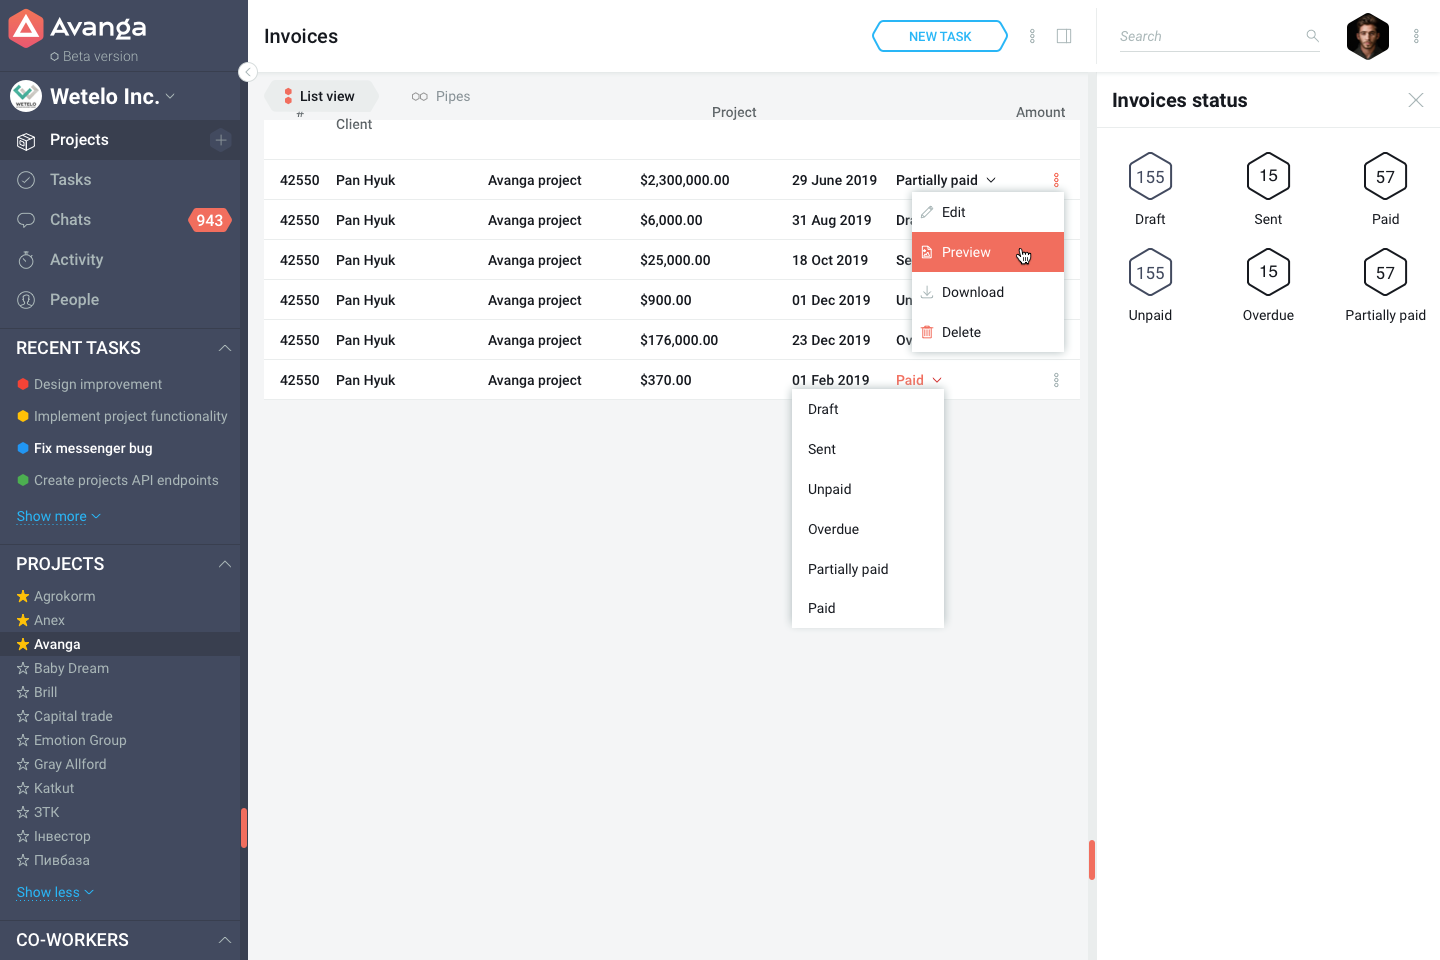The image size is (1440, 960).
Task: Close the Invoices status panel
Action: pyautogui.click(x=1416, y=100)
